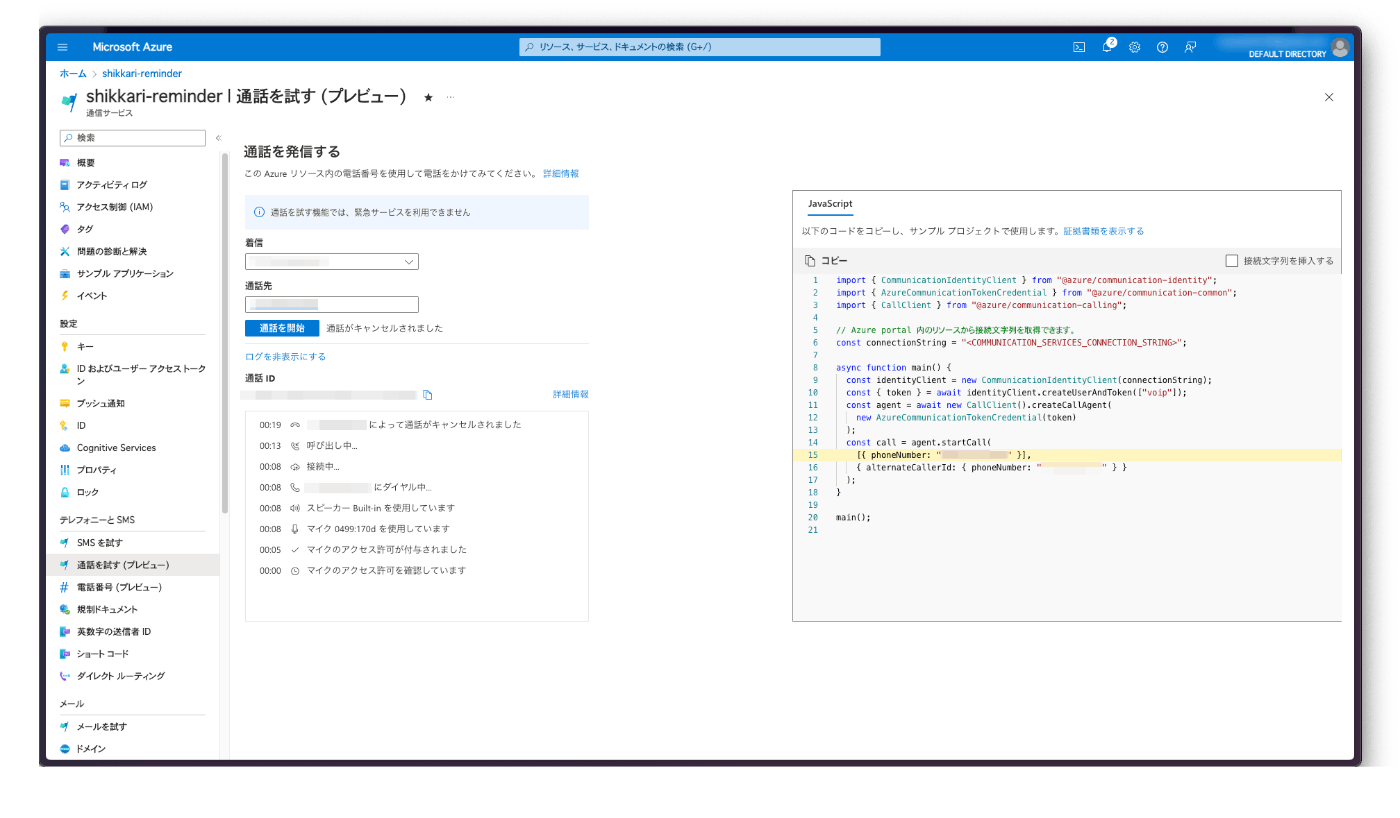
Task: Click log entry マイクのアクセス許可が付与されました
Action: pos(386,550)
